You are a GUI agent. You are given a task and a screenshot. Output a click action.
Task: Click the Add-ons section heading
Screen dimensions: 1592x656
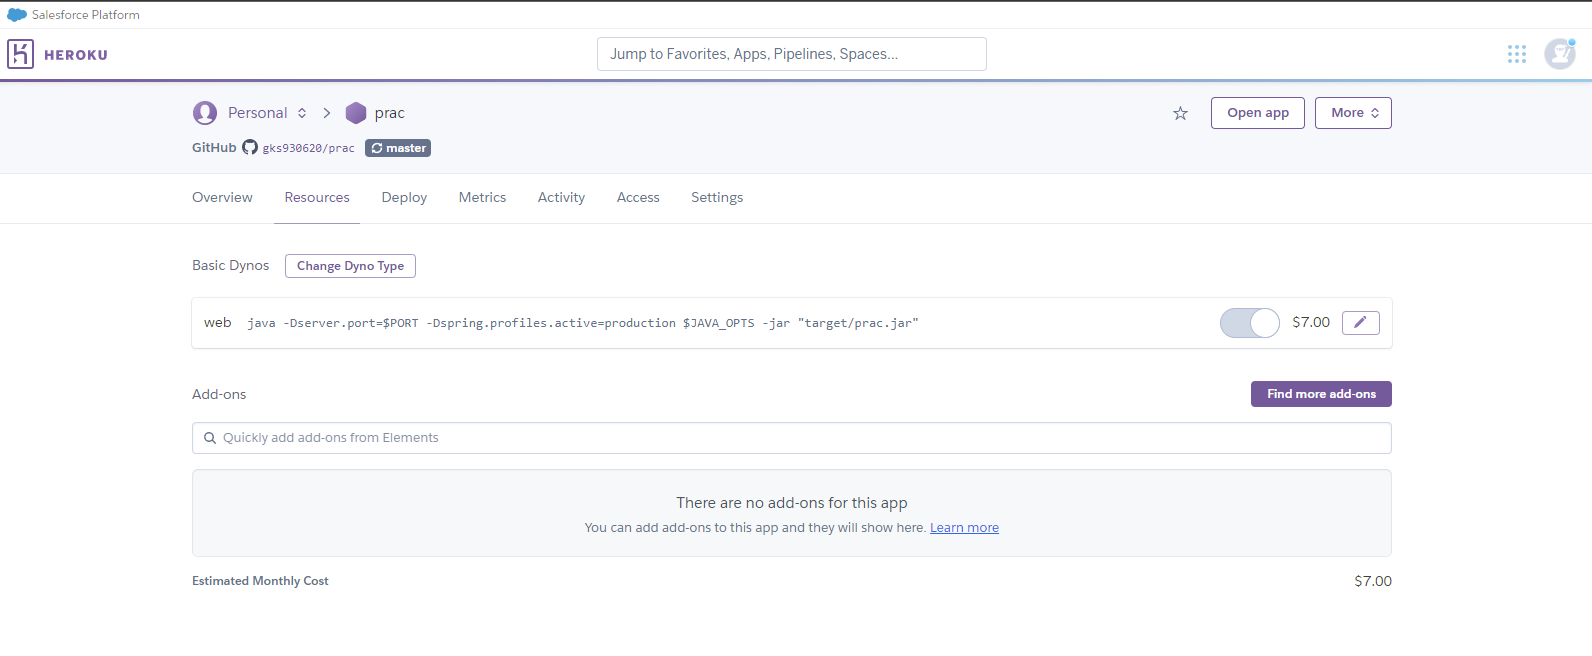click(219, 394)
